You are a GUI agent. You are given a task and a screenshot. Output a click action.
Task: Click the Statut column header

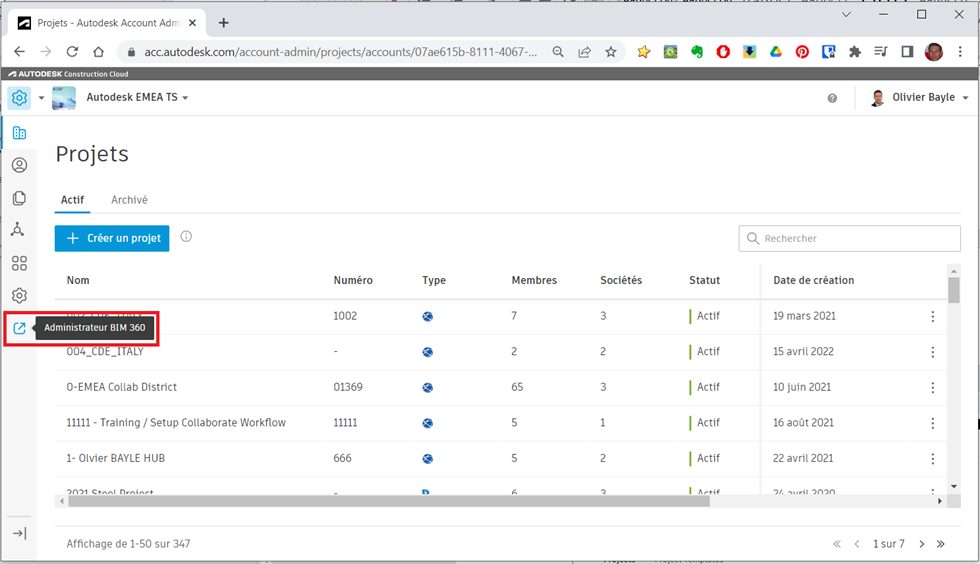pyautogui.click(x=704, y=280)
